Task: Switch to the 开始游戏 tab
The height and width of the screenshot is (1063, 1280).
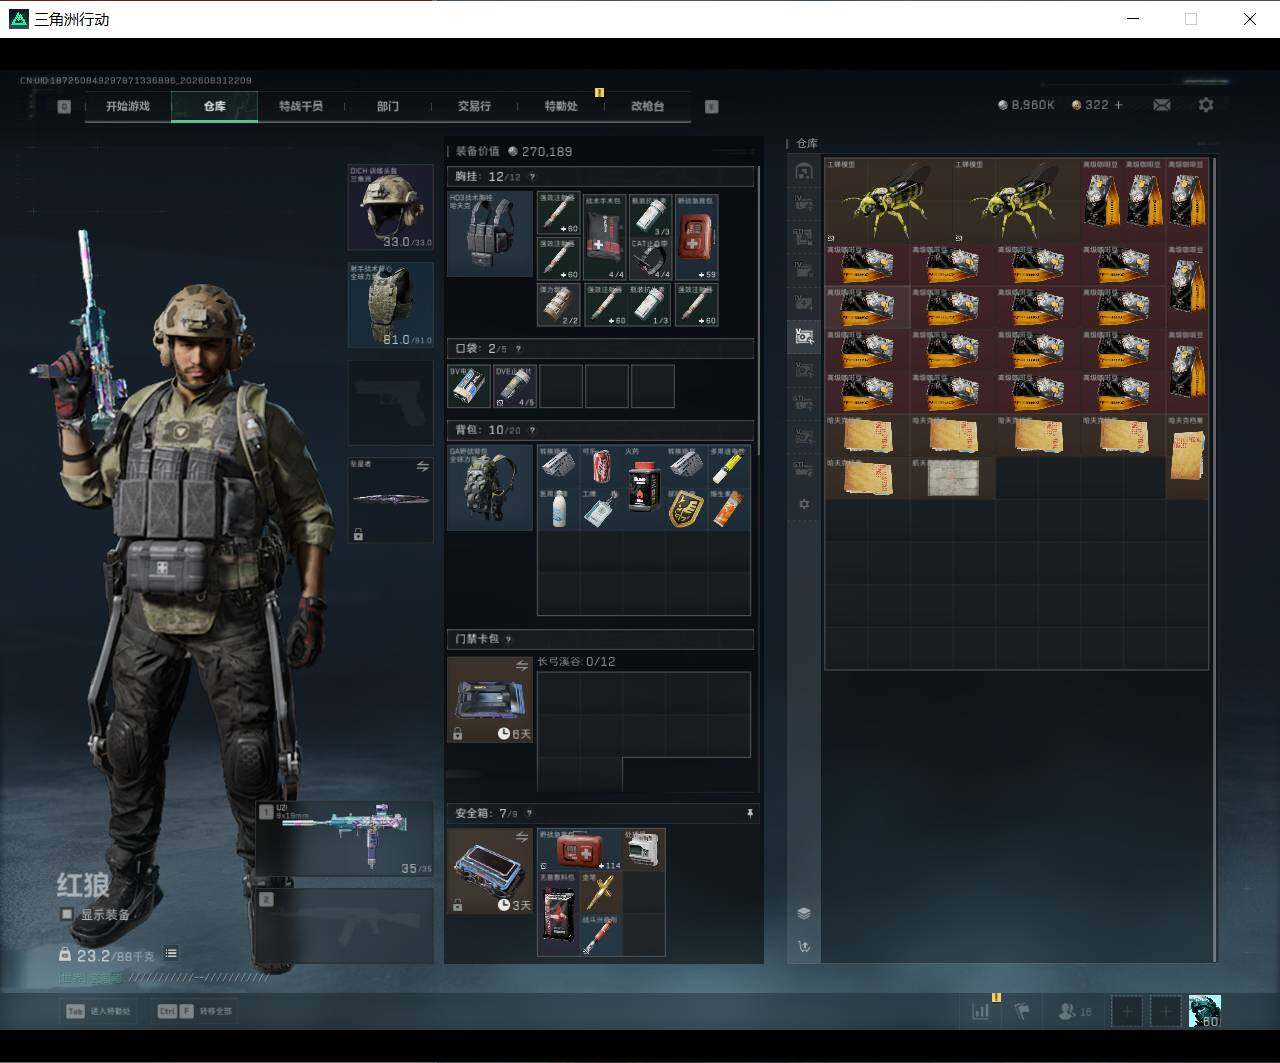Action: coord(128,106)
